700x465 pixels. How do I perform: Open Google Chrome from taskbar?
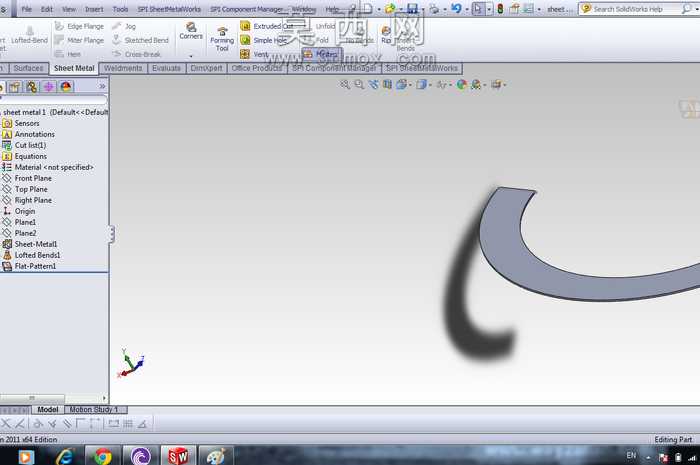pos(103,456)
